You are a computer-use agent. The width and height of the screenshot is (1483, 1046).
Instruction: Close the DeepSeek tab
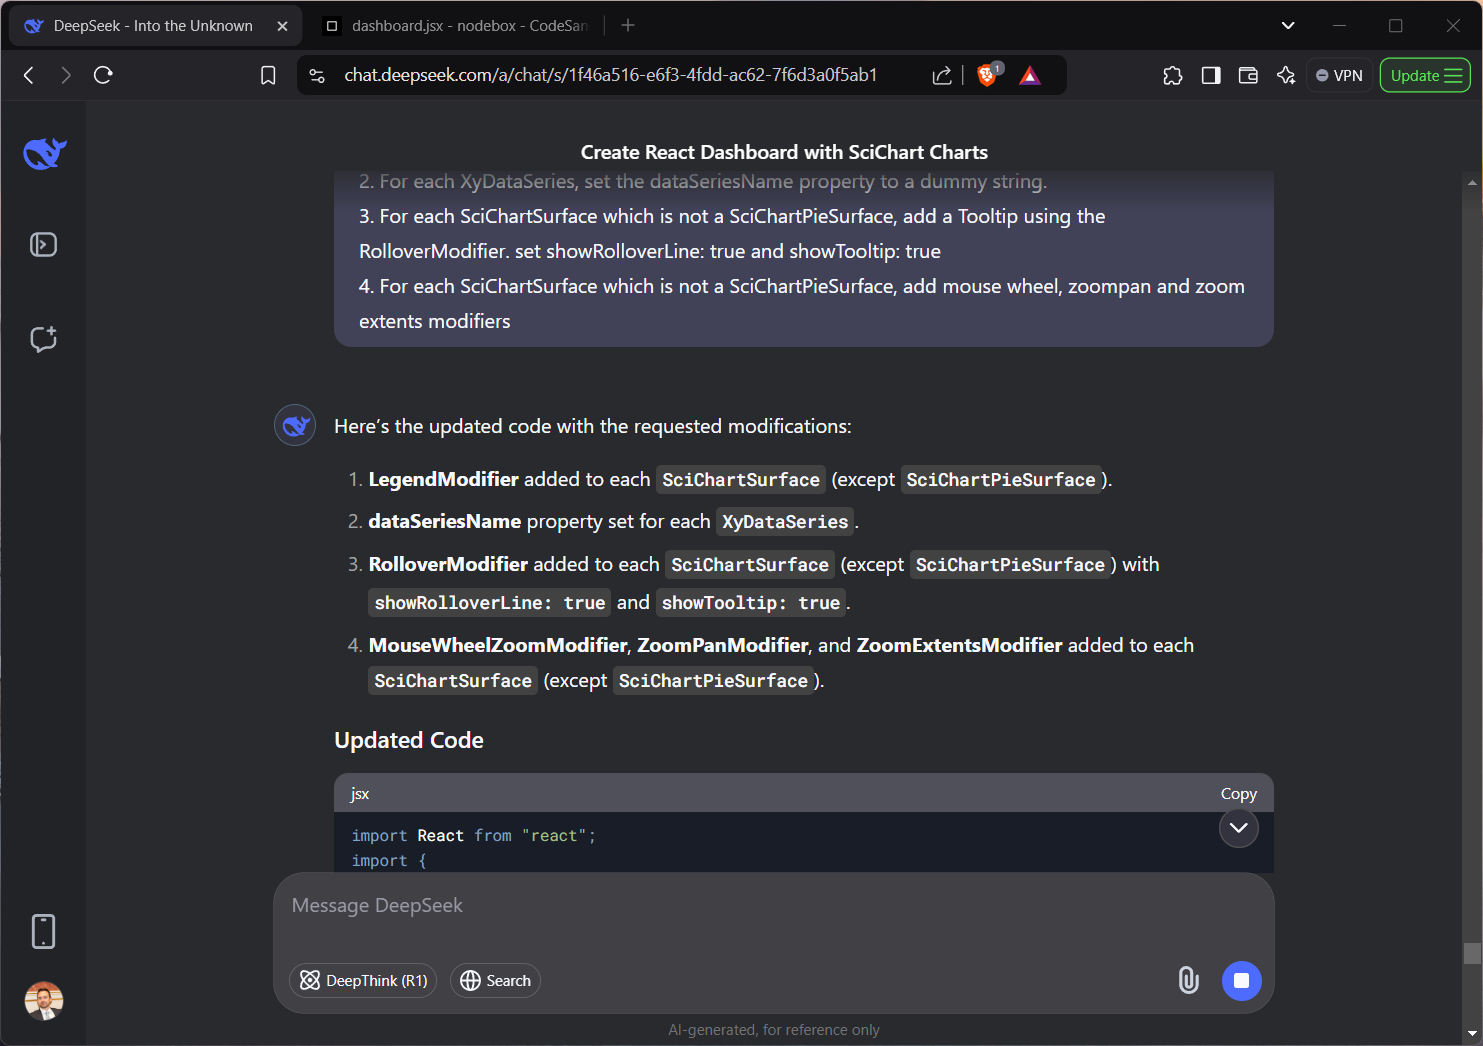tap(282, 26)
